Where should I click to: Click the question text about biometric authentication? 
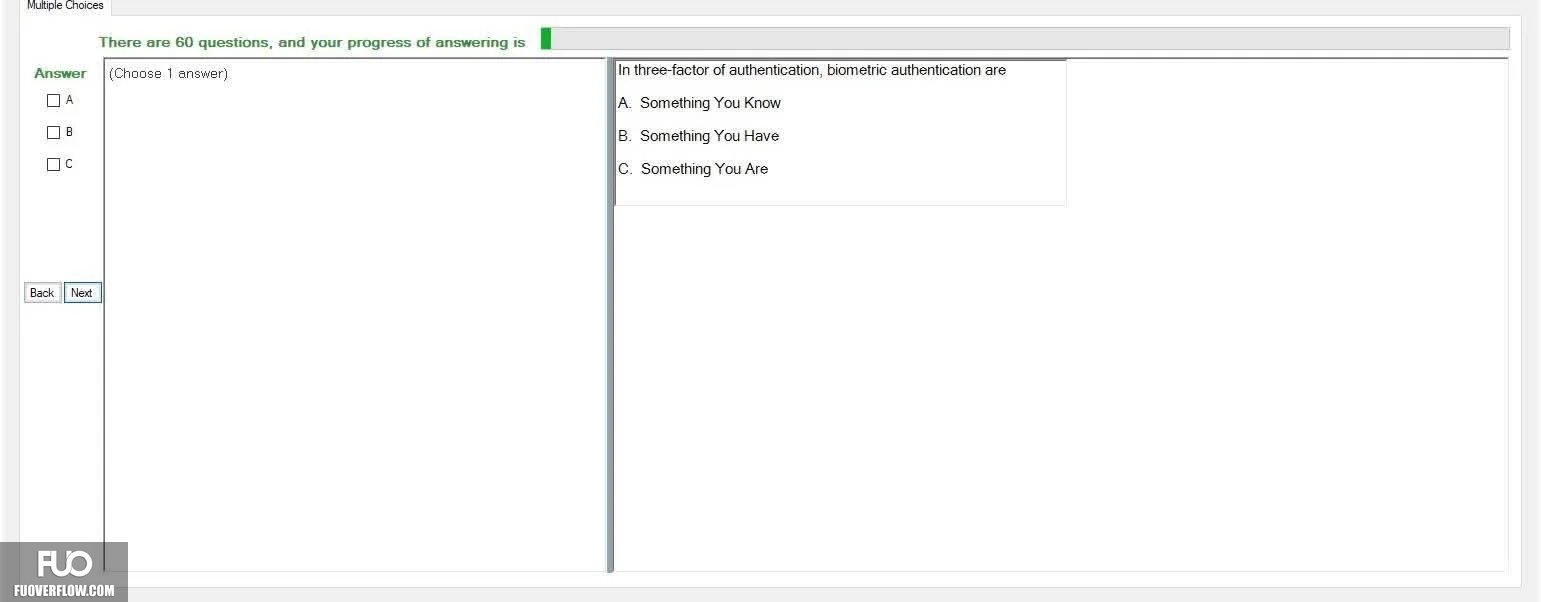(811, 70)
